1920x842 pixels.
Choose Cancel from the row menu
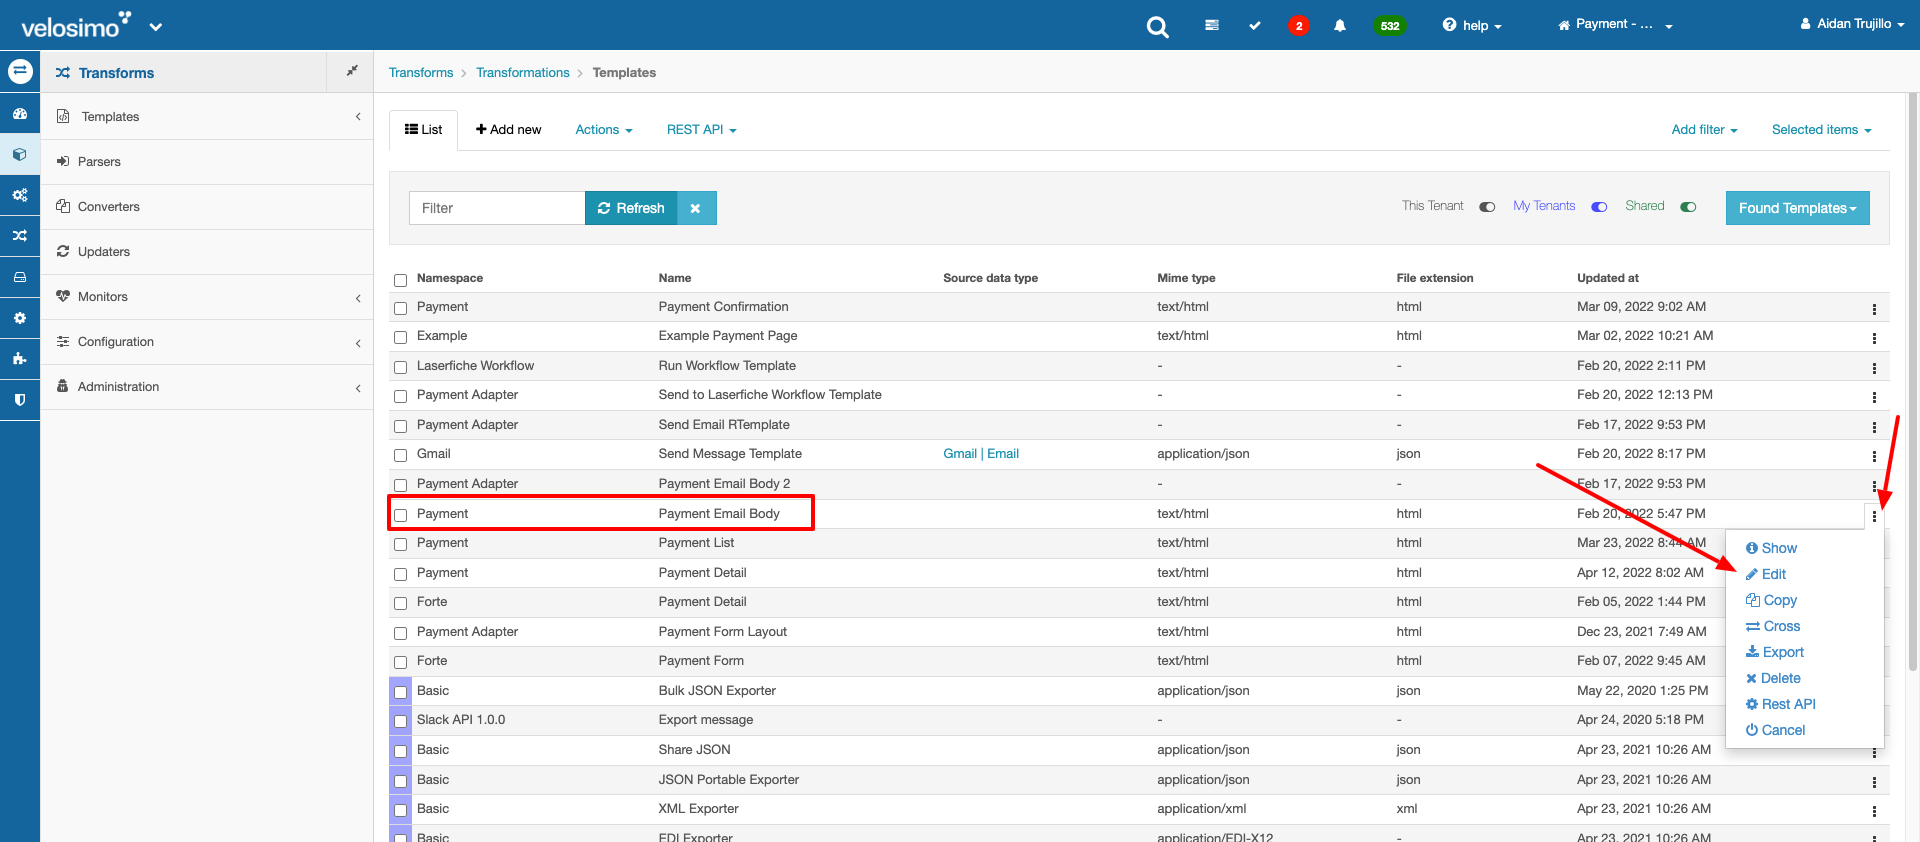point(1775,730)
